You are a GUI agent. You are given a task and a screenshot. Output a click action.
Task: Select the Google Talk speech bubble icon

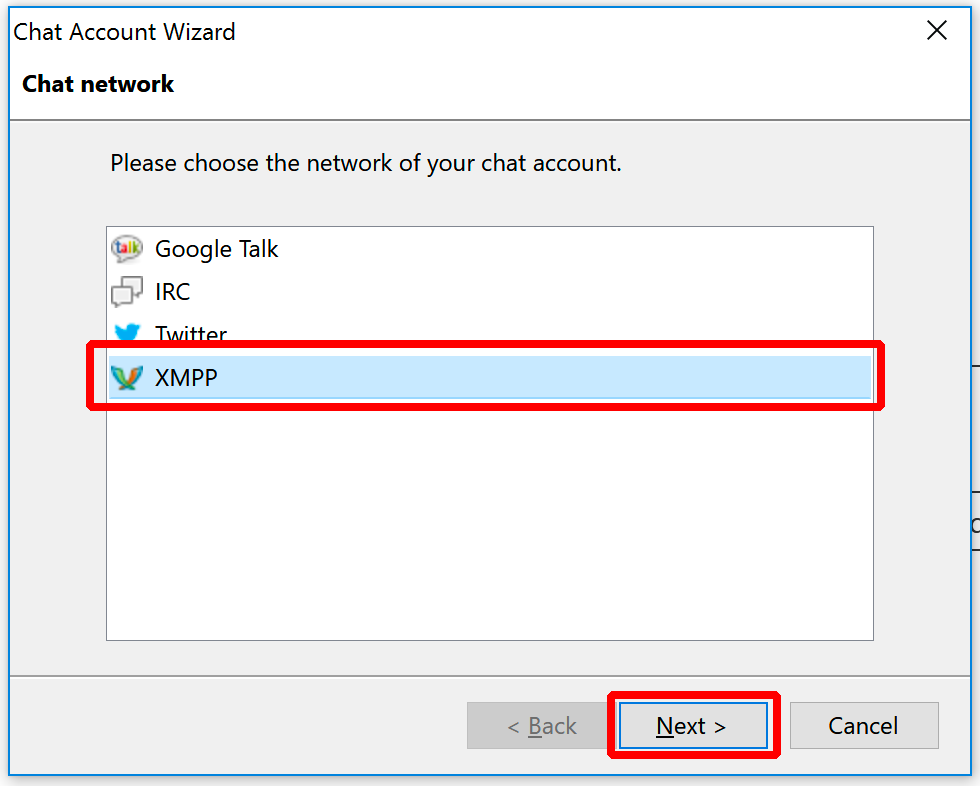tap(127, 249)
